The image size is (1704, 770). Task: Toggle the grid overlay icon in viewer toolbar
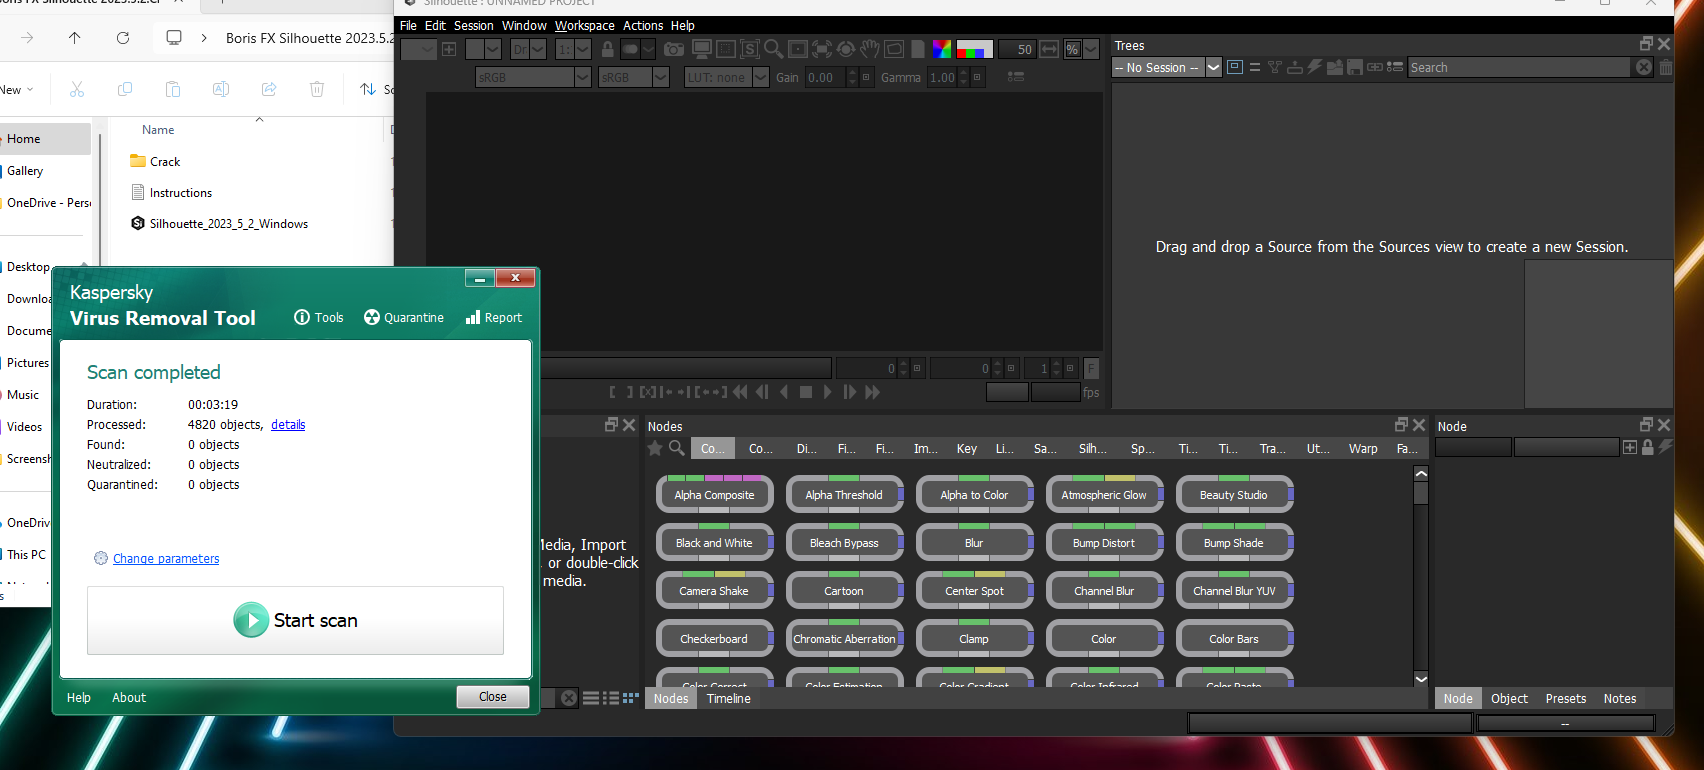(x=725, y=49)
